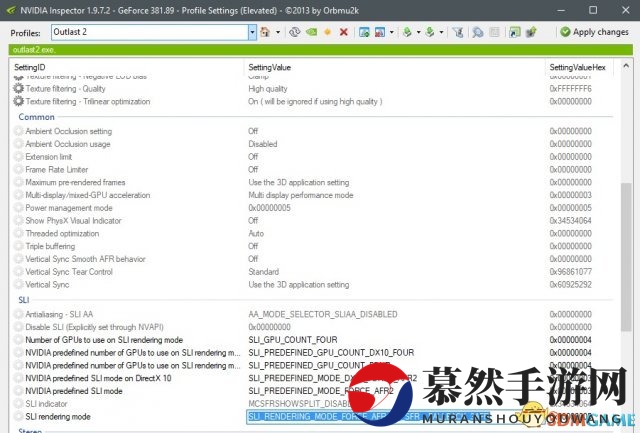The width and height of the screenshot is (640, 433).
Task: Click gear icon beside SLI rendering mode
Action: 18,416
